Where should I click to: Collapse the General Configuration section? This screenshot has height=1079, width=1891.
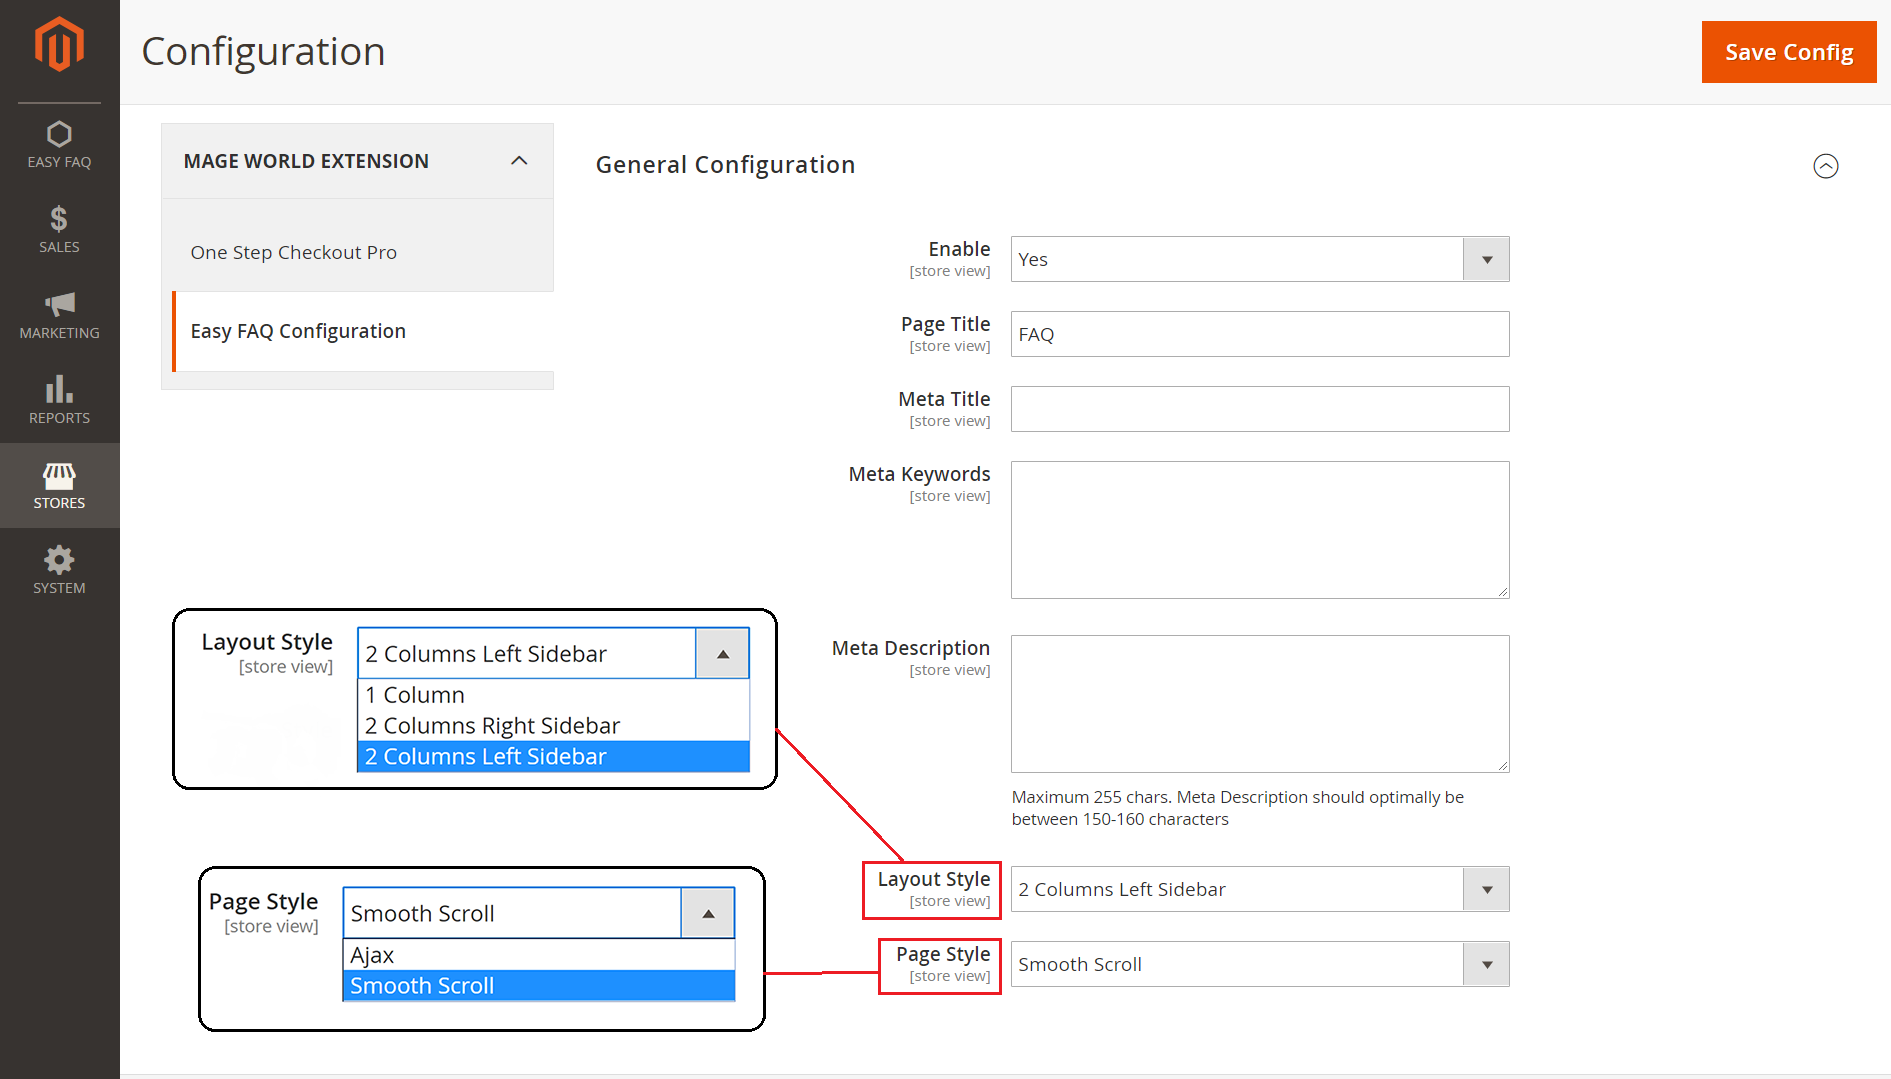coord(1826,166)
